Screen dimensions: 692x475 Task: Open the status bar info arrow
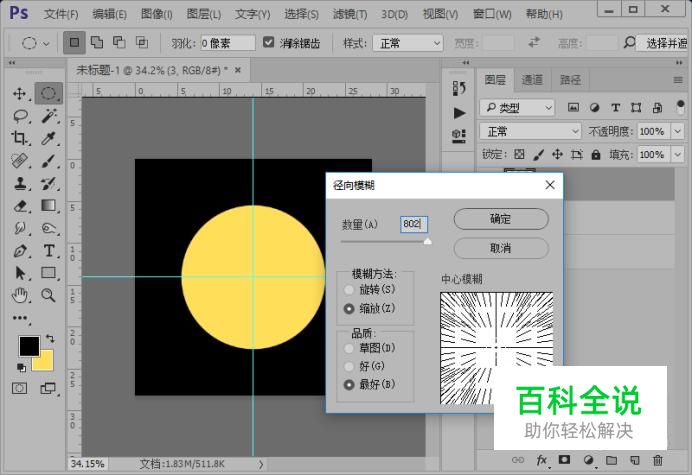261,464
